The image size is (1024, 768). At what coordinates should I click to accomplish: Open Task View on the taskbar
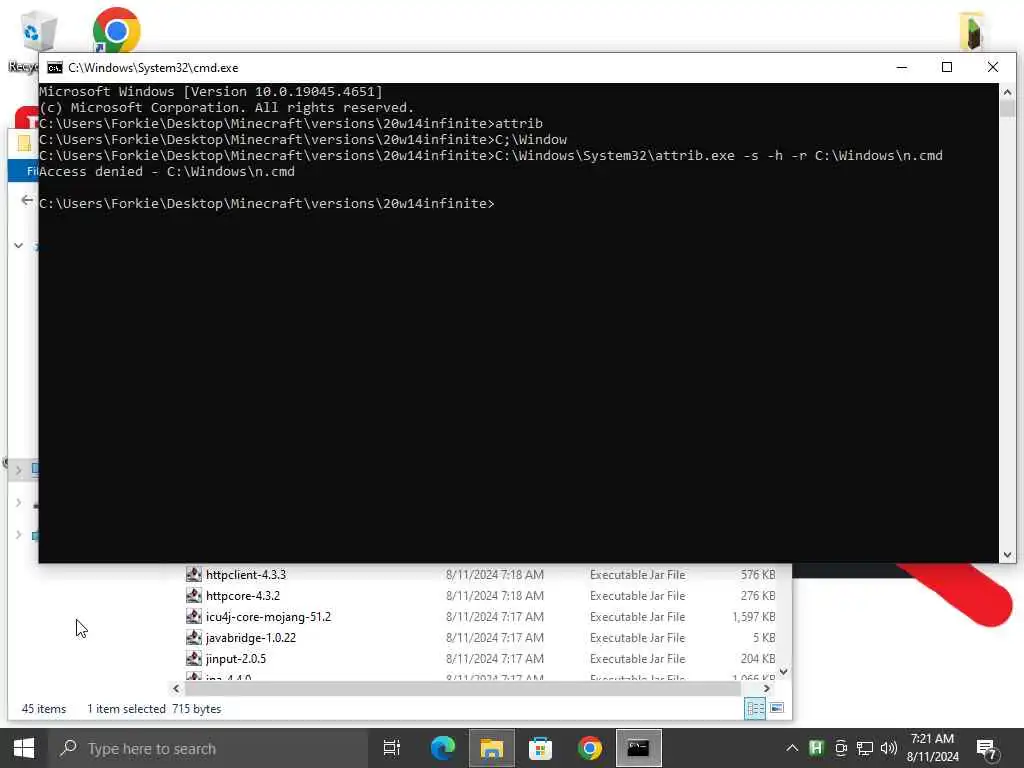[392, 748]
